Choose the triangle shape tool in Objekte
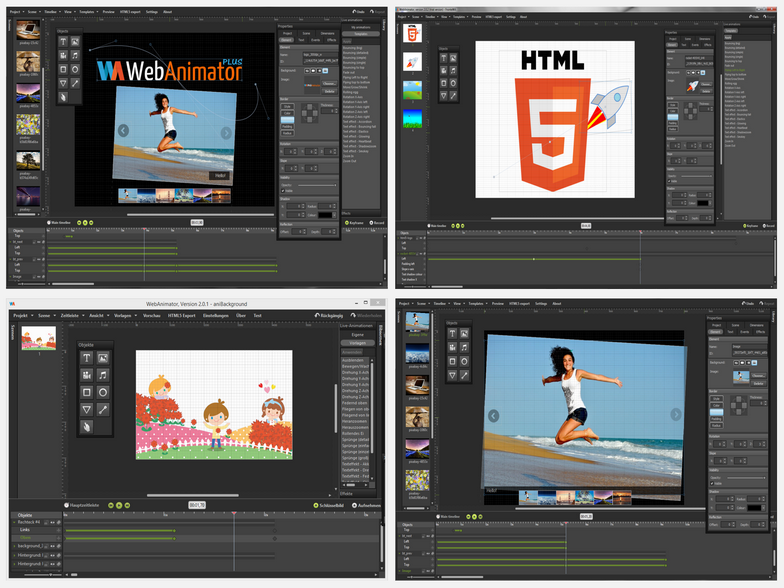 click(86, 410)
